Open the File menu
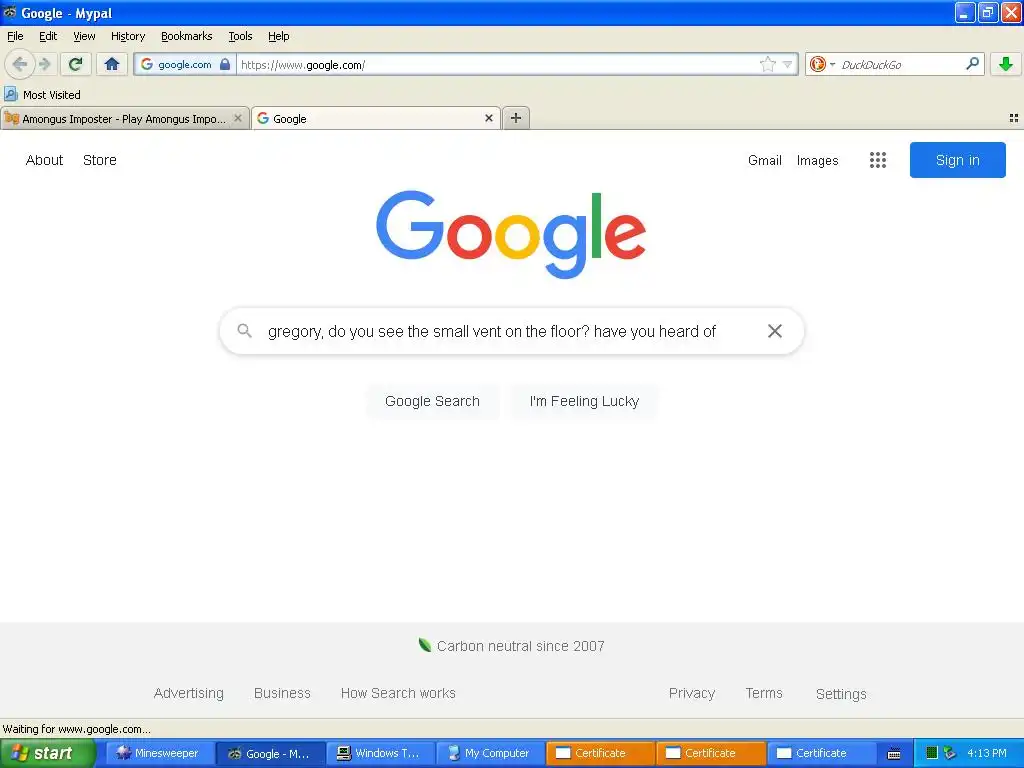Image resolution: width=1024 pixels, height=768 pixels. [15, 36]
